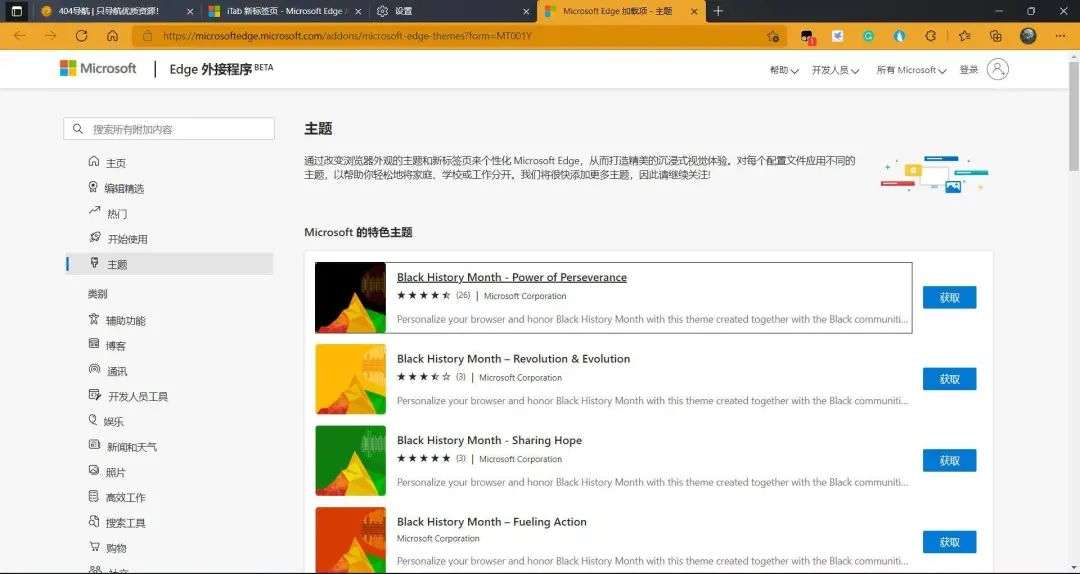
Task: Click the browser back arrow
Action: 19,36
